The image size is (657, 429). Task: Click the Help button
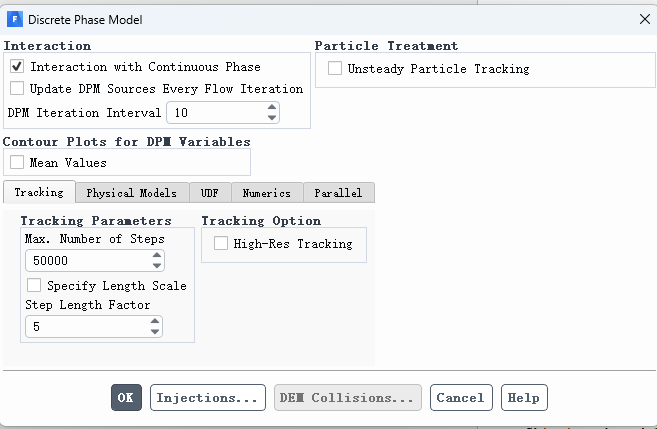click(x=523, y=397)
